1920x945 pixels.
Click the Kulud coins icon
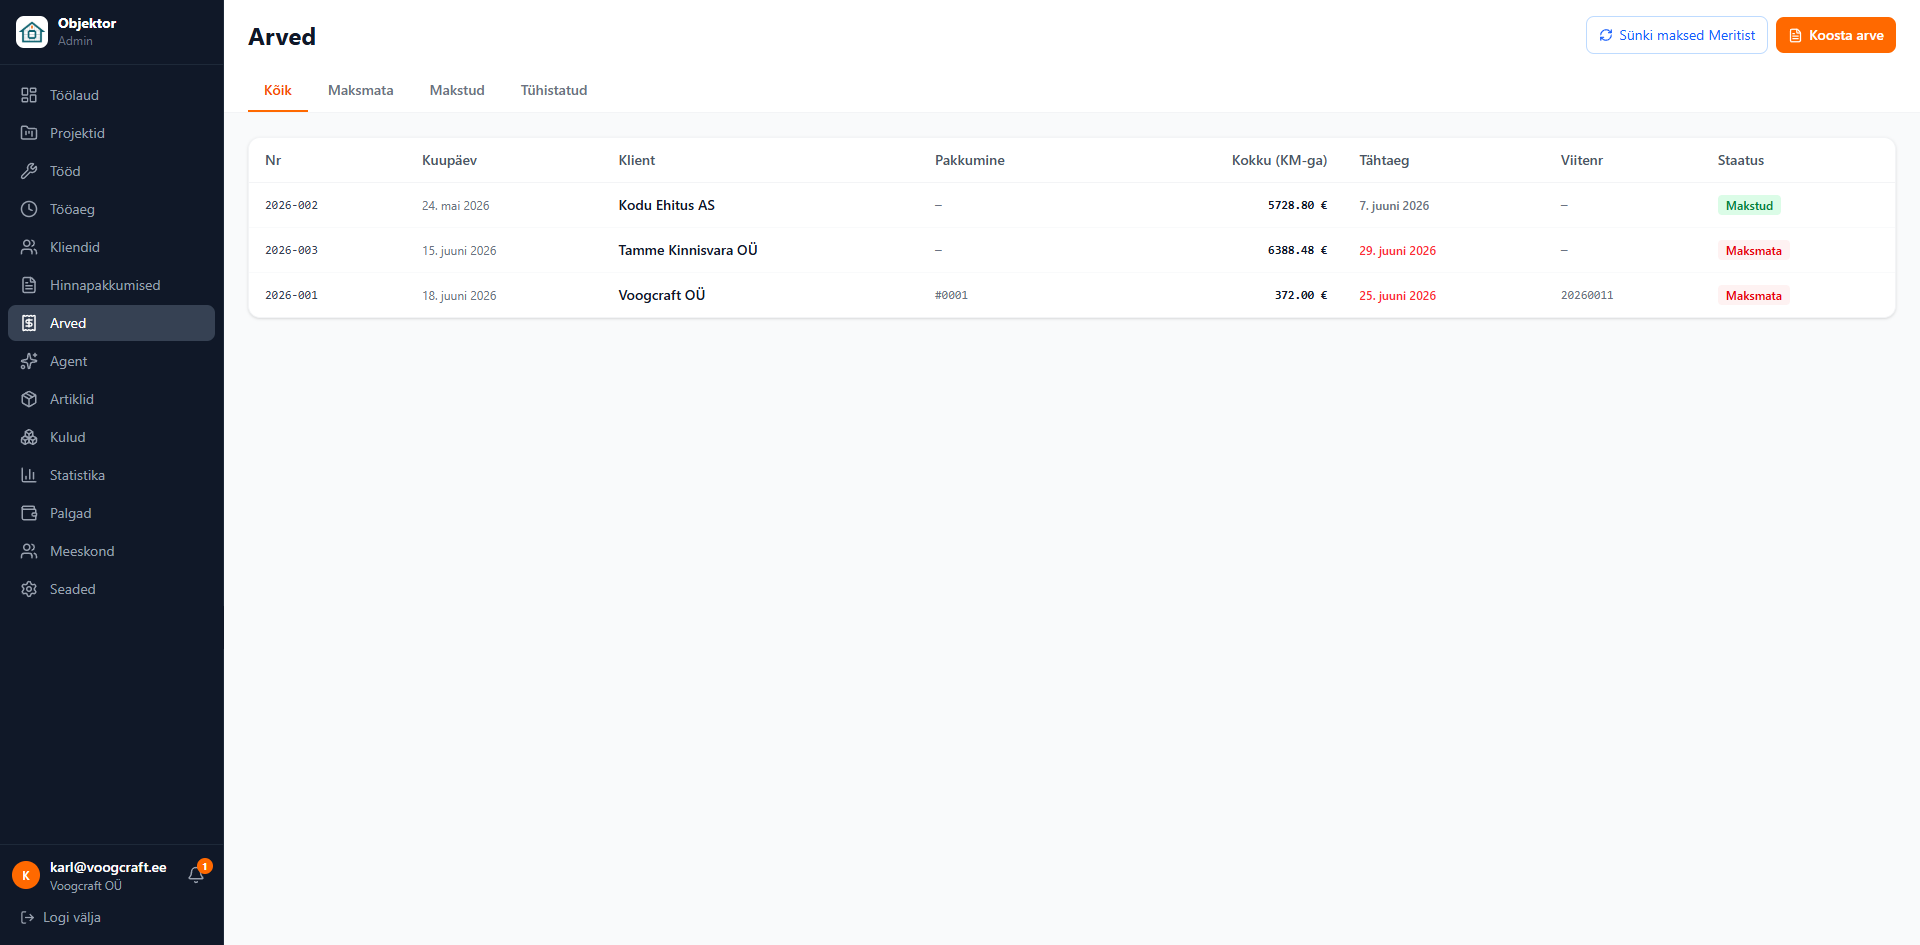[29, 437]
